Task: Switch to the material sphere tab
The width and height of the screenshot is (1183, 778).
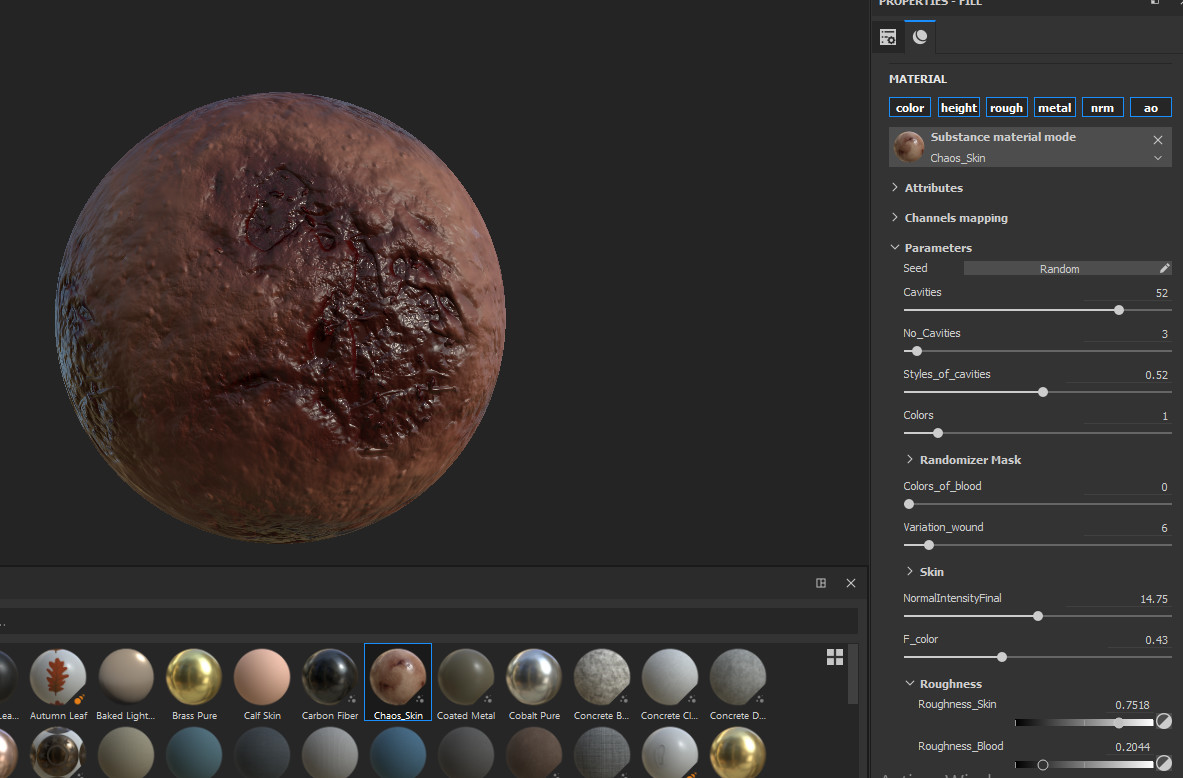Action: click(x=920, y=37)
